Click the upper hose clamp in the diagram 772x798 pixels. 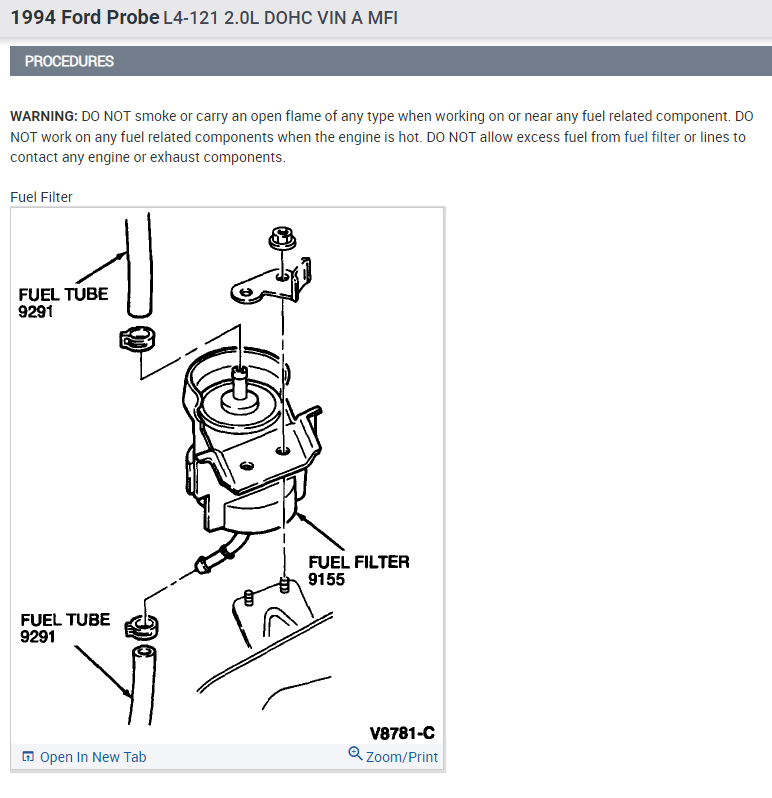(137, 339)
